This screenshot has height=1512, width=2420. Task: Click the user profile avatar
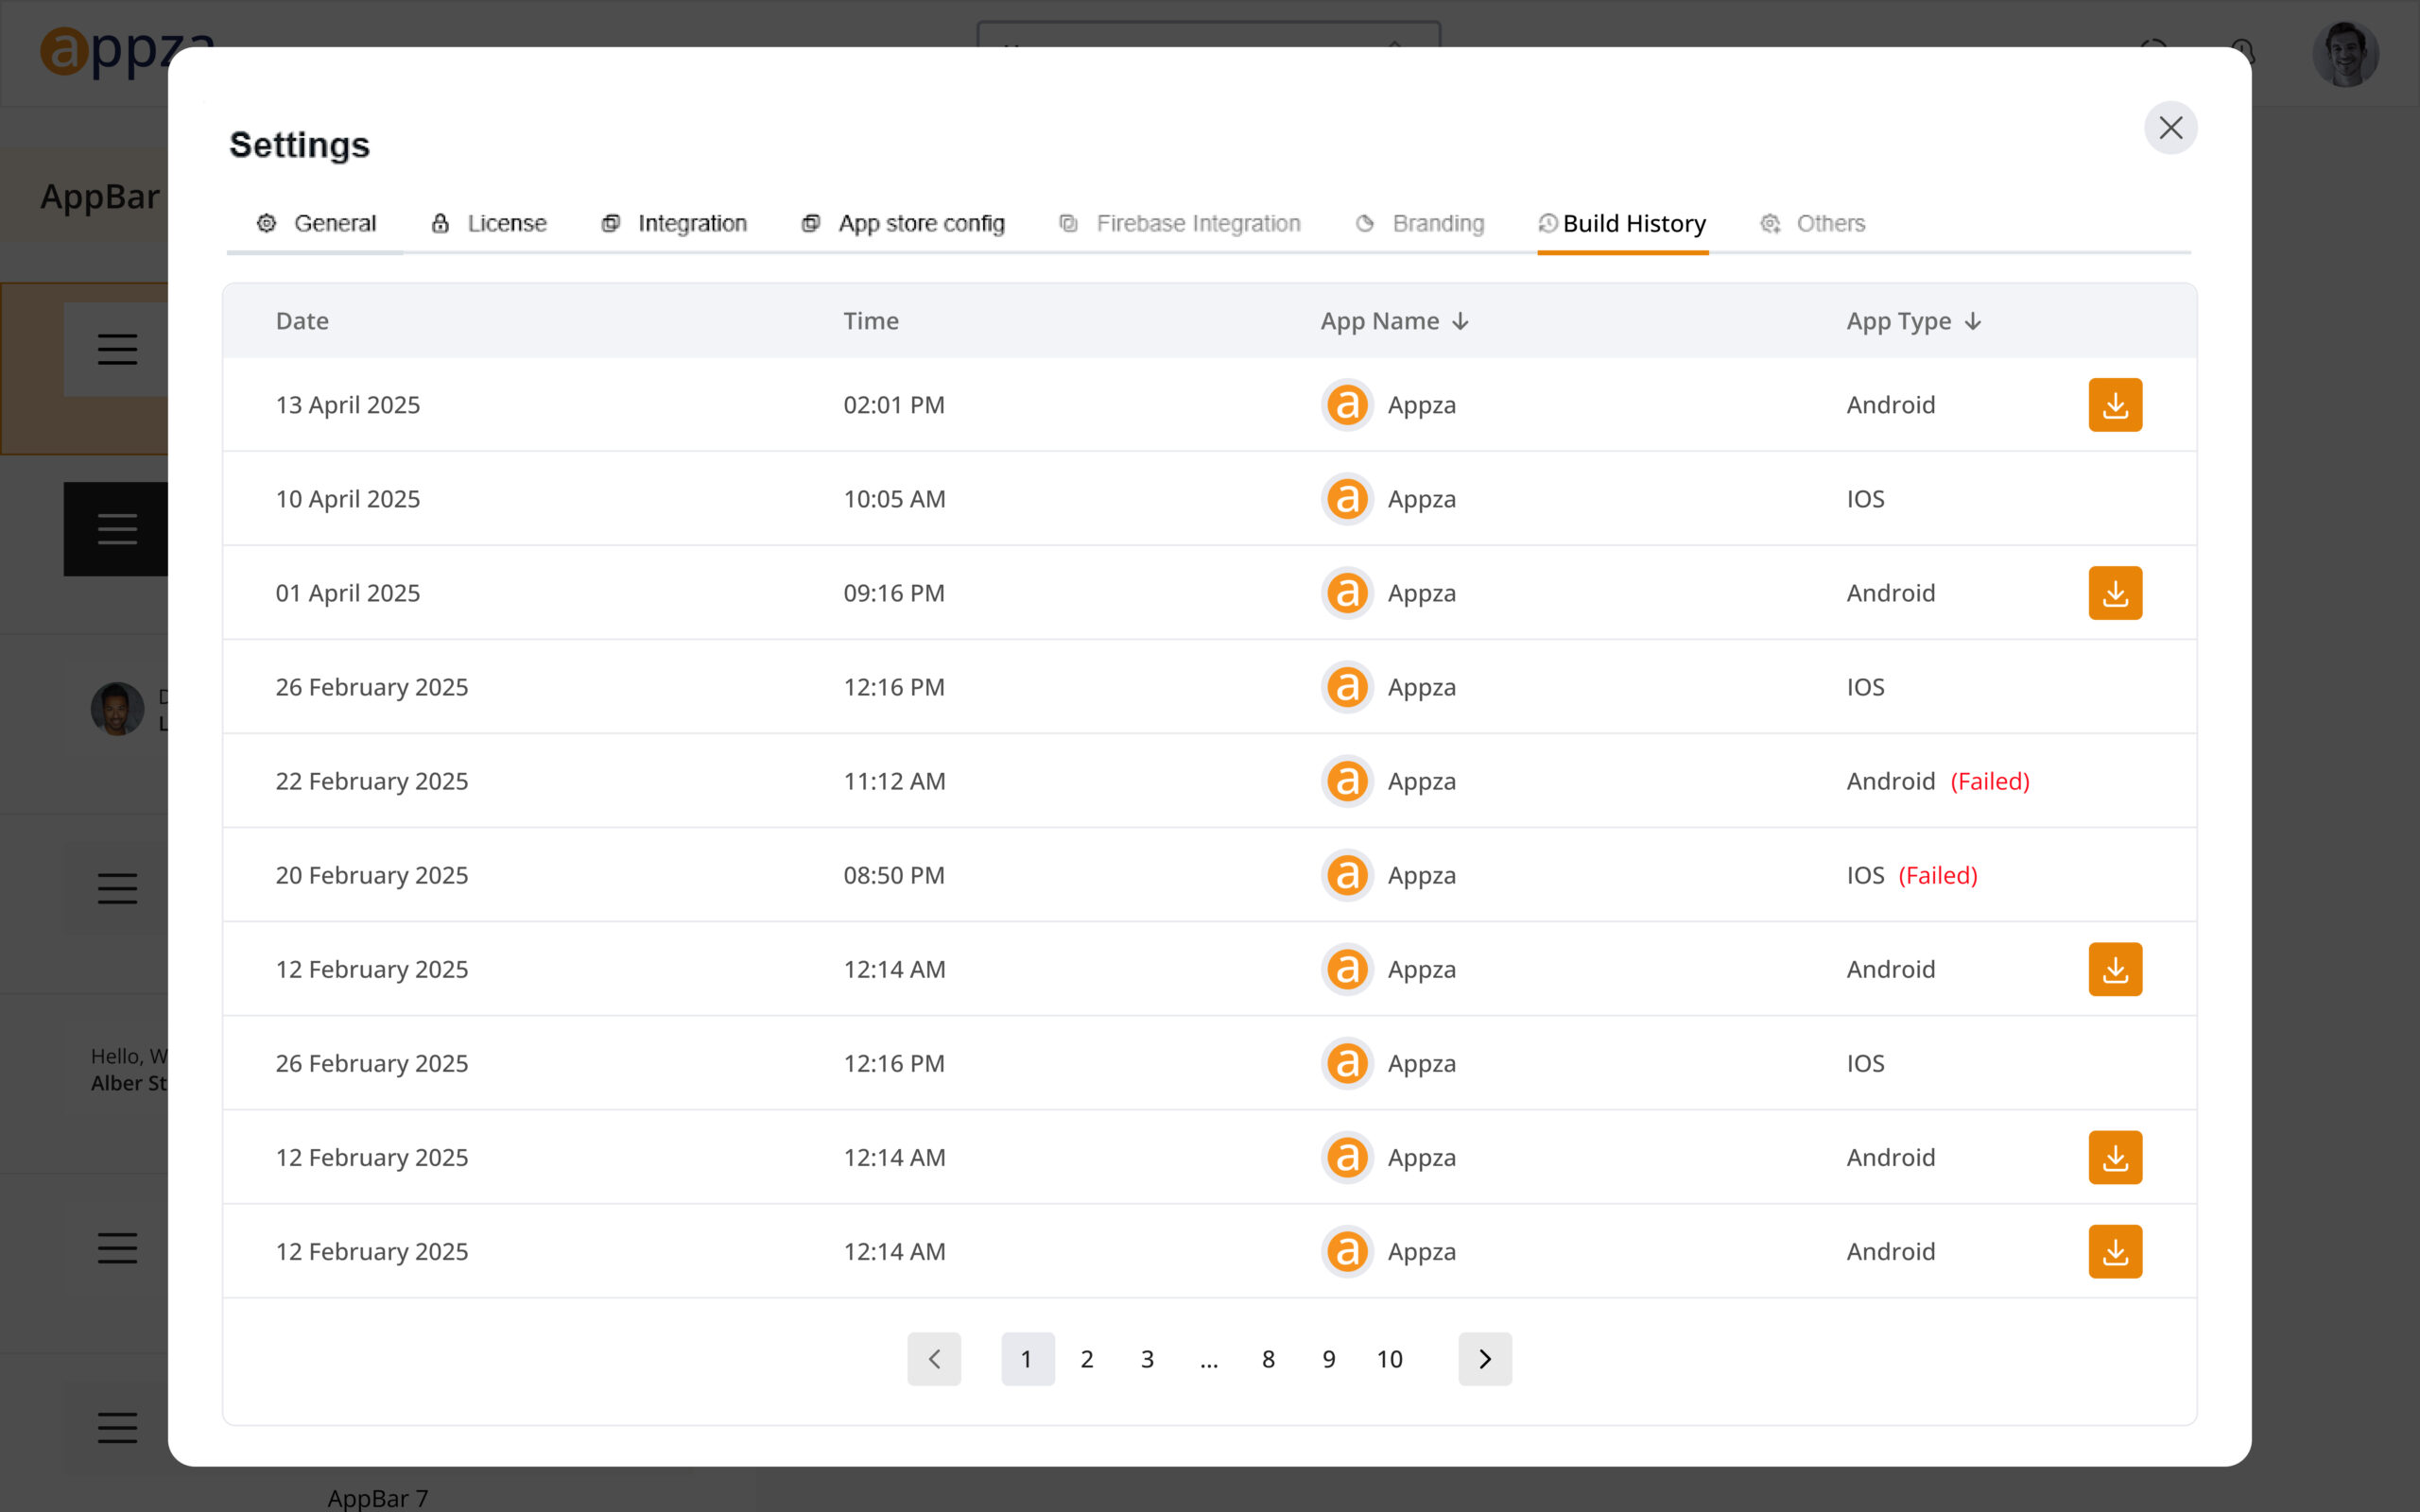pyautogui.click(x=2344, y=54)
